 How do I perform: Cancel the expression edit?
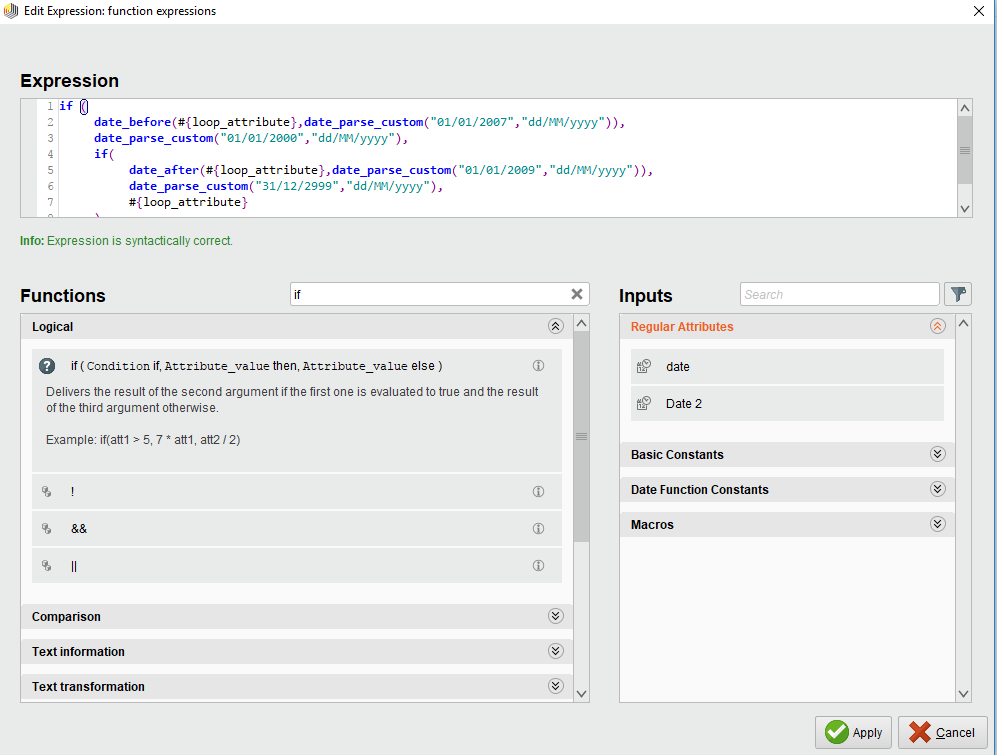click(x=942, y=732)
